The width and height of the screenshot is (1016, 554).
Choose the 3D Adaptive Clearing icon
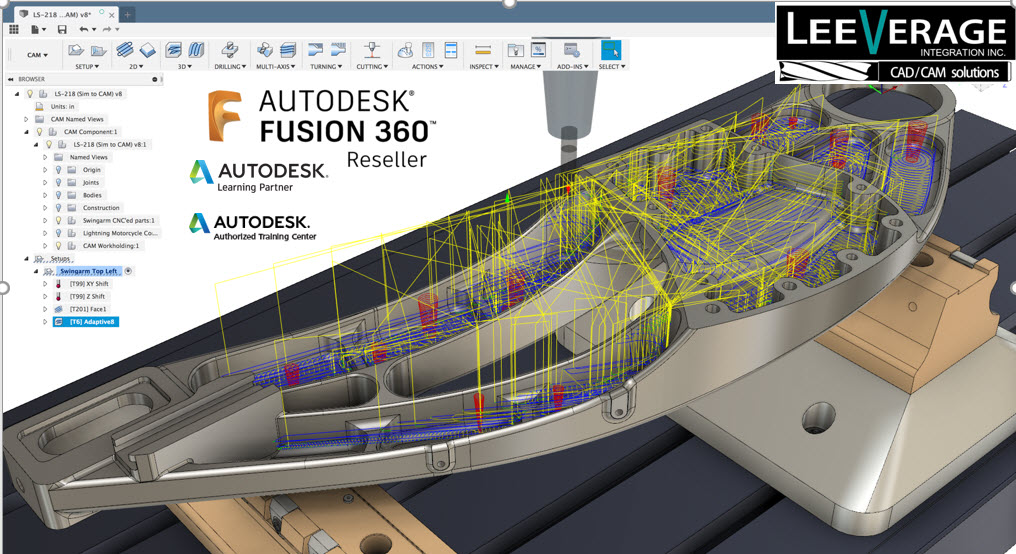click(173, 50)
